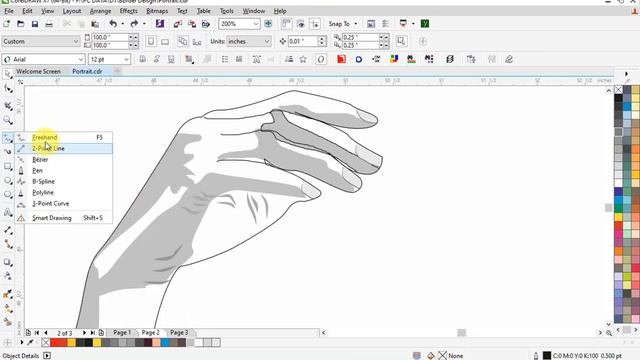Open the Custom page size dropdown
The width and height of the screenshot is (640, 360).
76,42
